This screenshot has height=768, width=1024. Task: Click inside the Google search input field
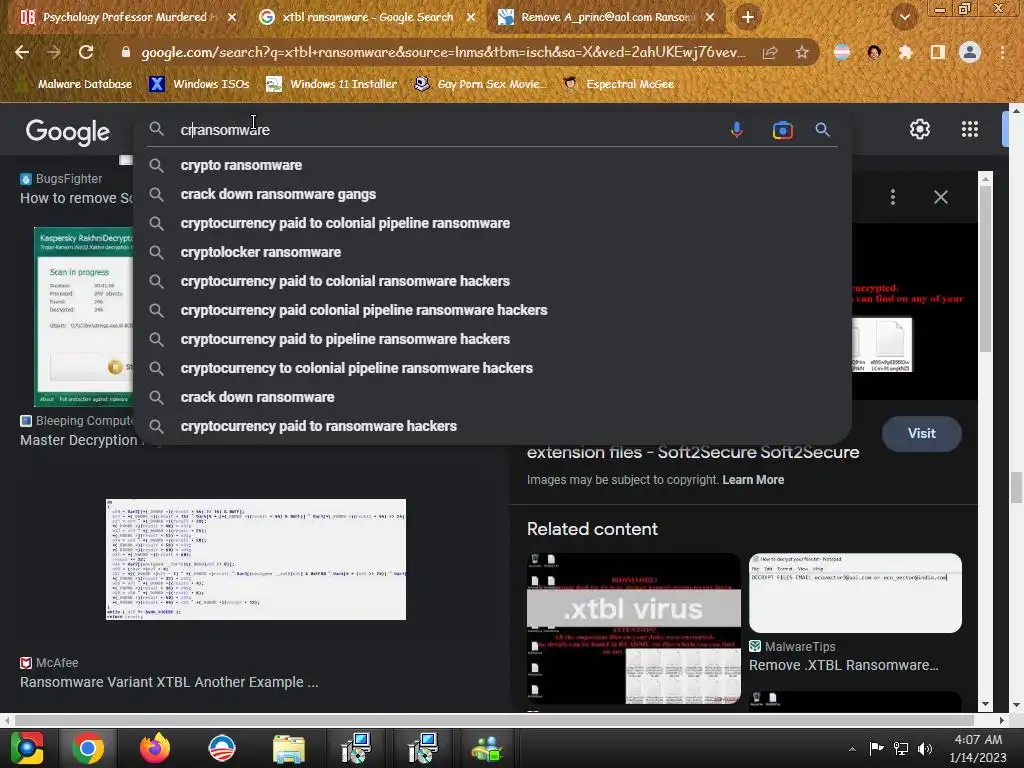coord(444,130)
